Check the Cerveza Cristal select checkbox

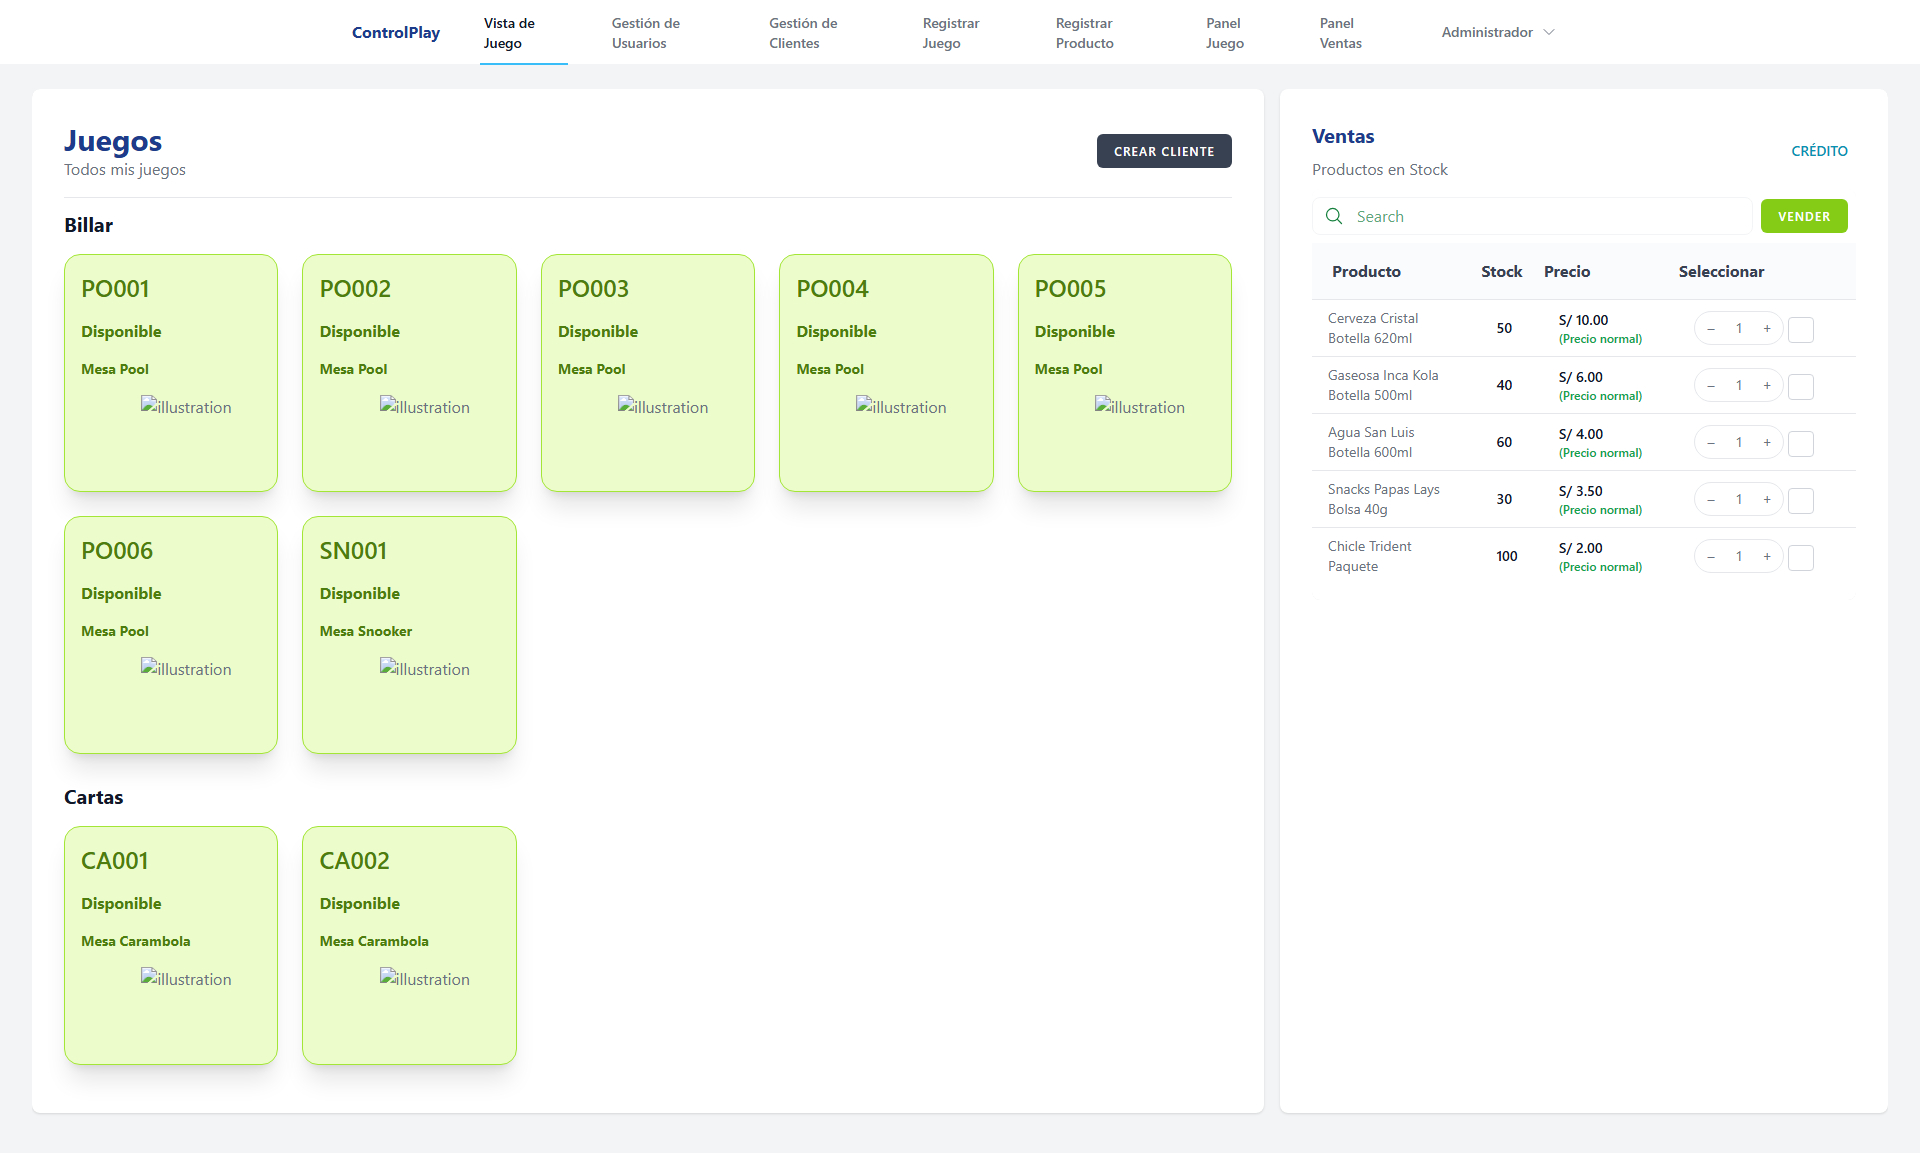pos(1801,329)
